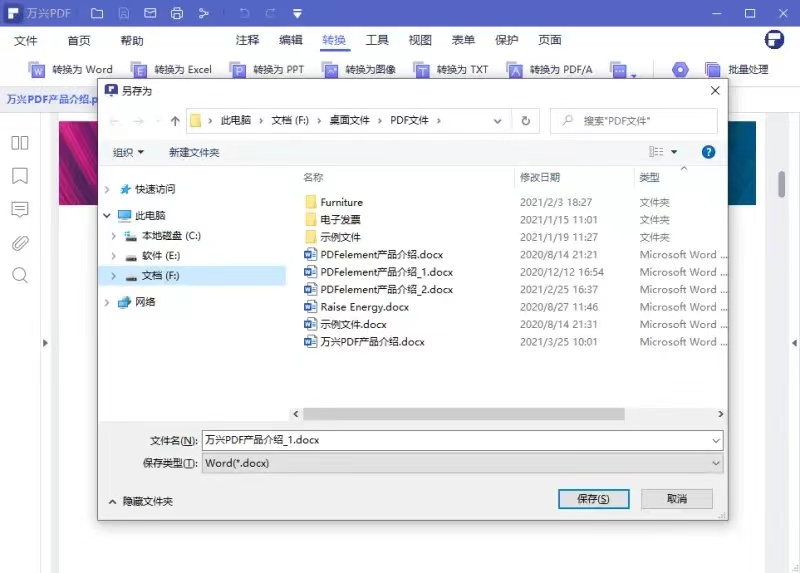Switch to the 工具 tab
The width and height of the screenshot is (800, 573).
pos(377,40)
